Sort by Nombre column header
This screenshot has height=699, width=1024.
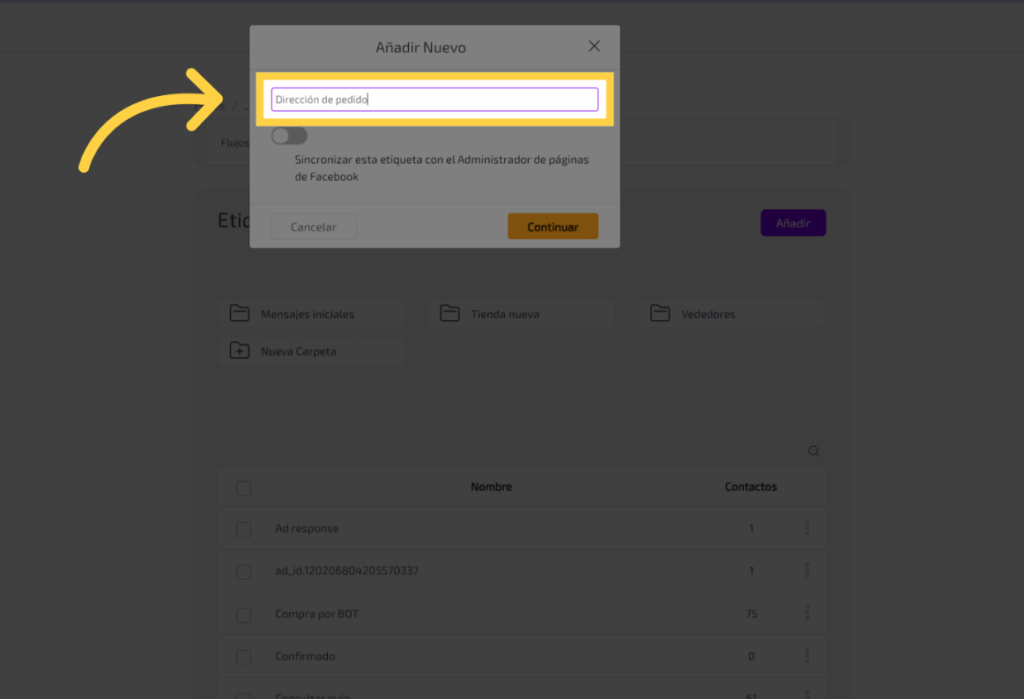coord(491,487)
